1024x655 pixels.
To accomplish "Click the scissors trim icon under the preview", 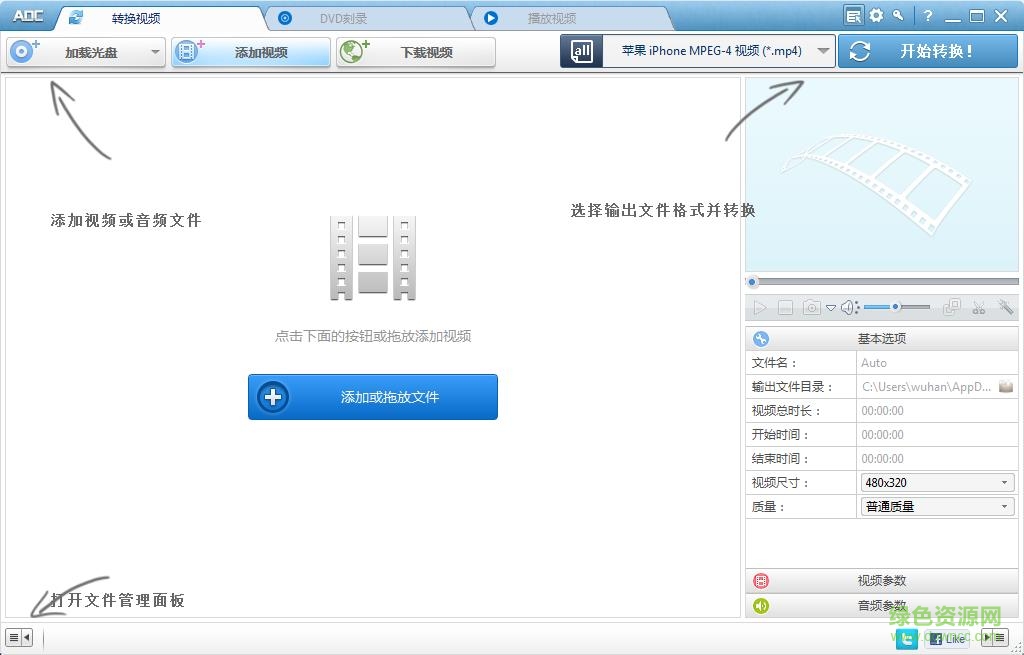I will click(979, 307).
